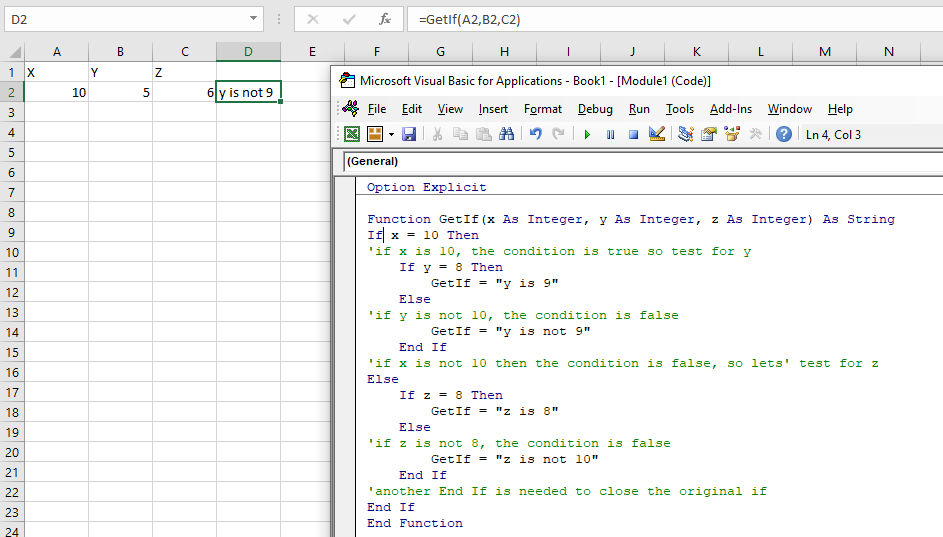Click cell B2 containing 5
The image size is (943, 537).
tap(120, 93)
